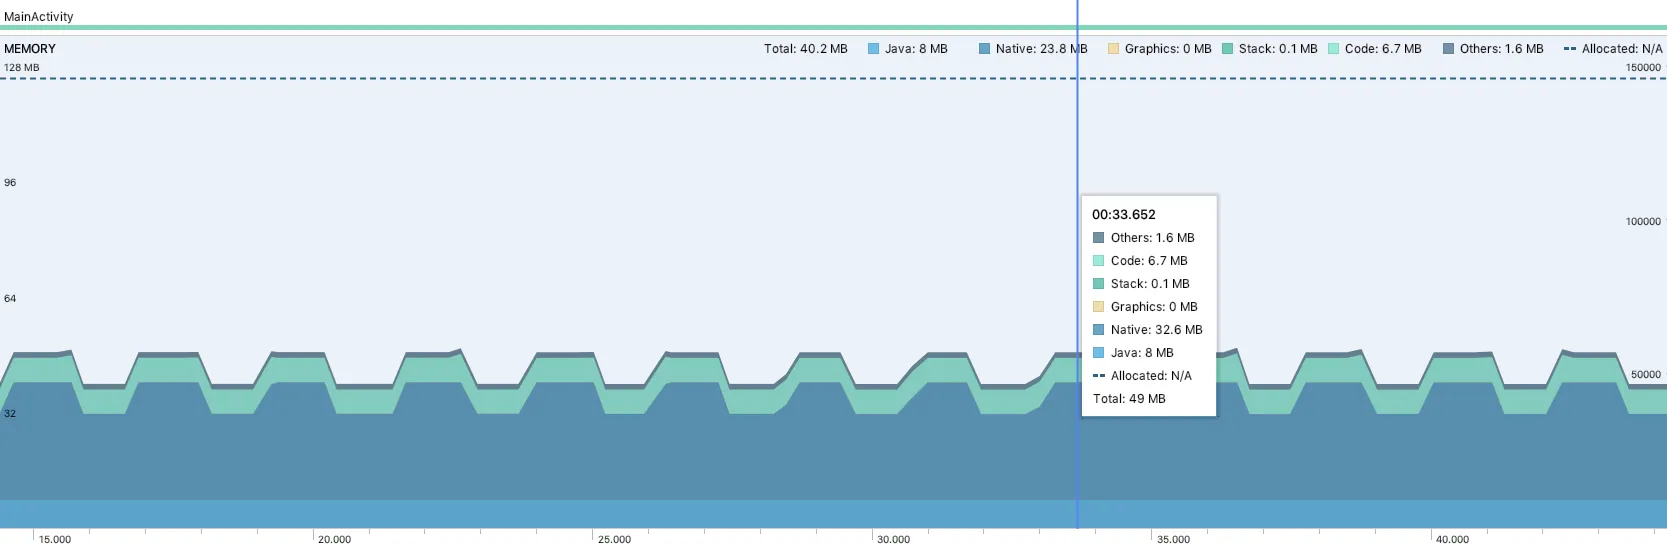Viewport: 1667px width, 544px height.
Task: Click the Native color swatch in the top legend
Action: 984,49
